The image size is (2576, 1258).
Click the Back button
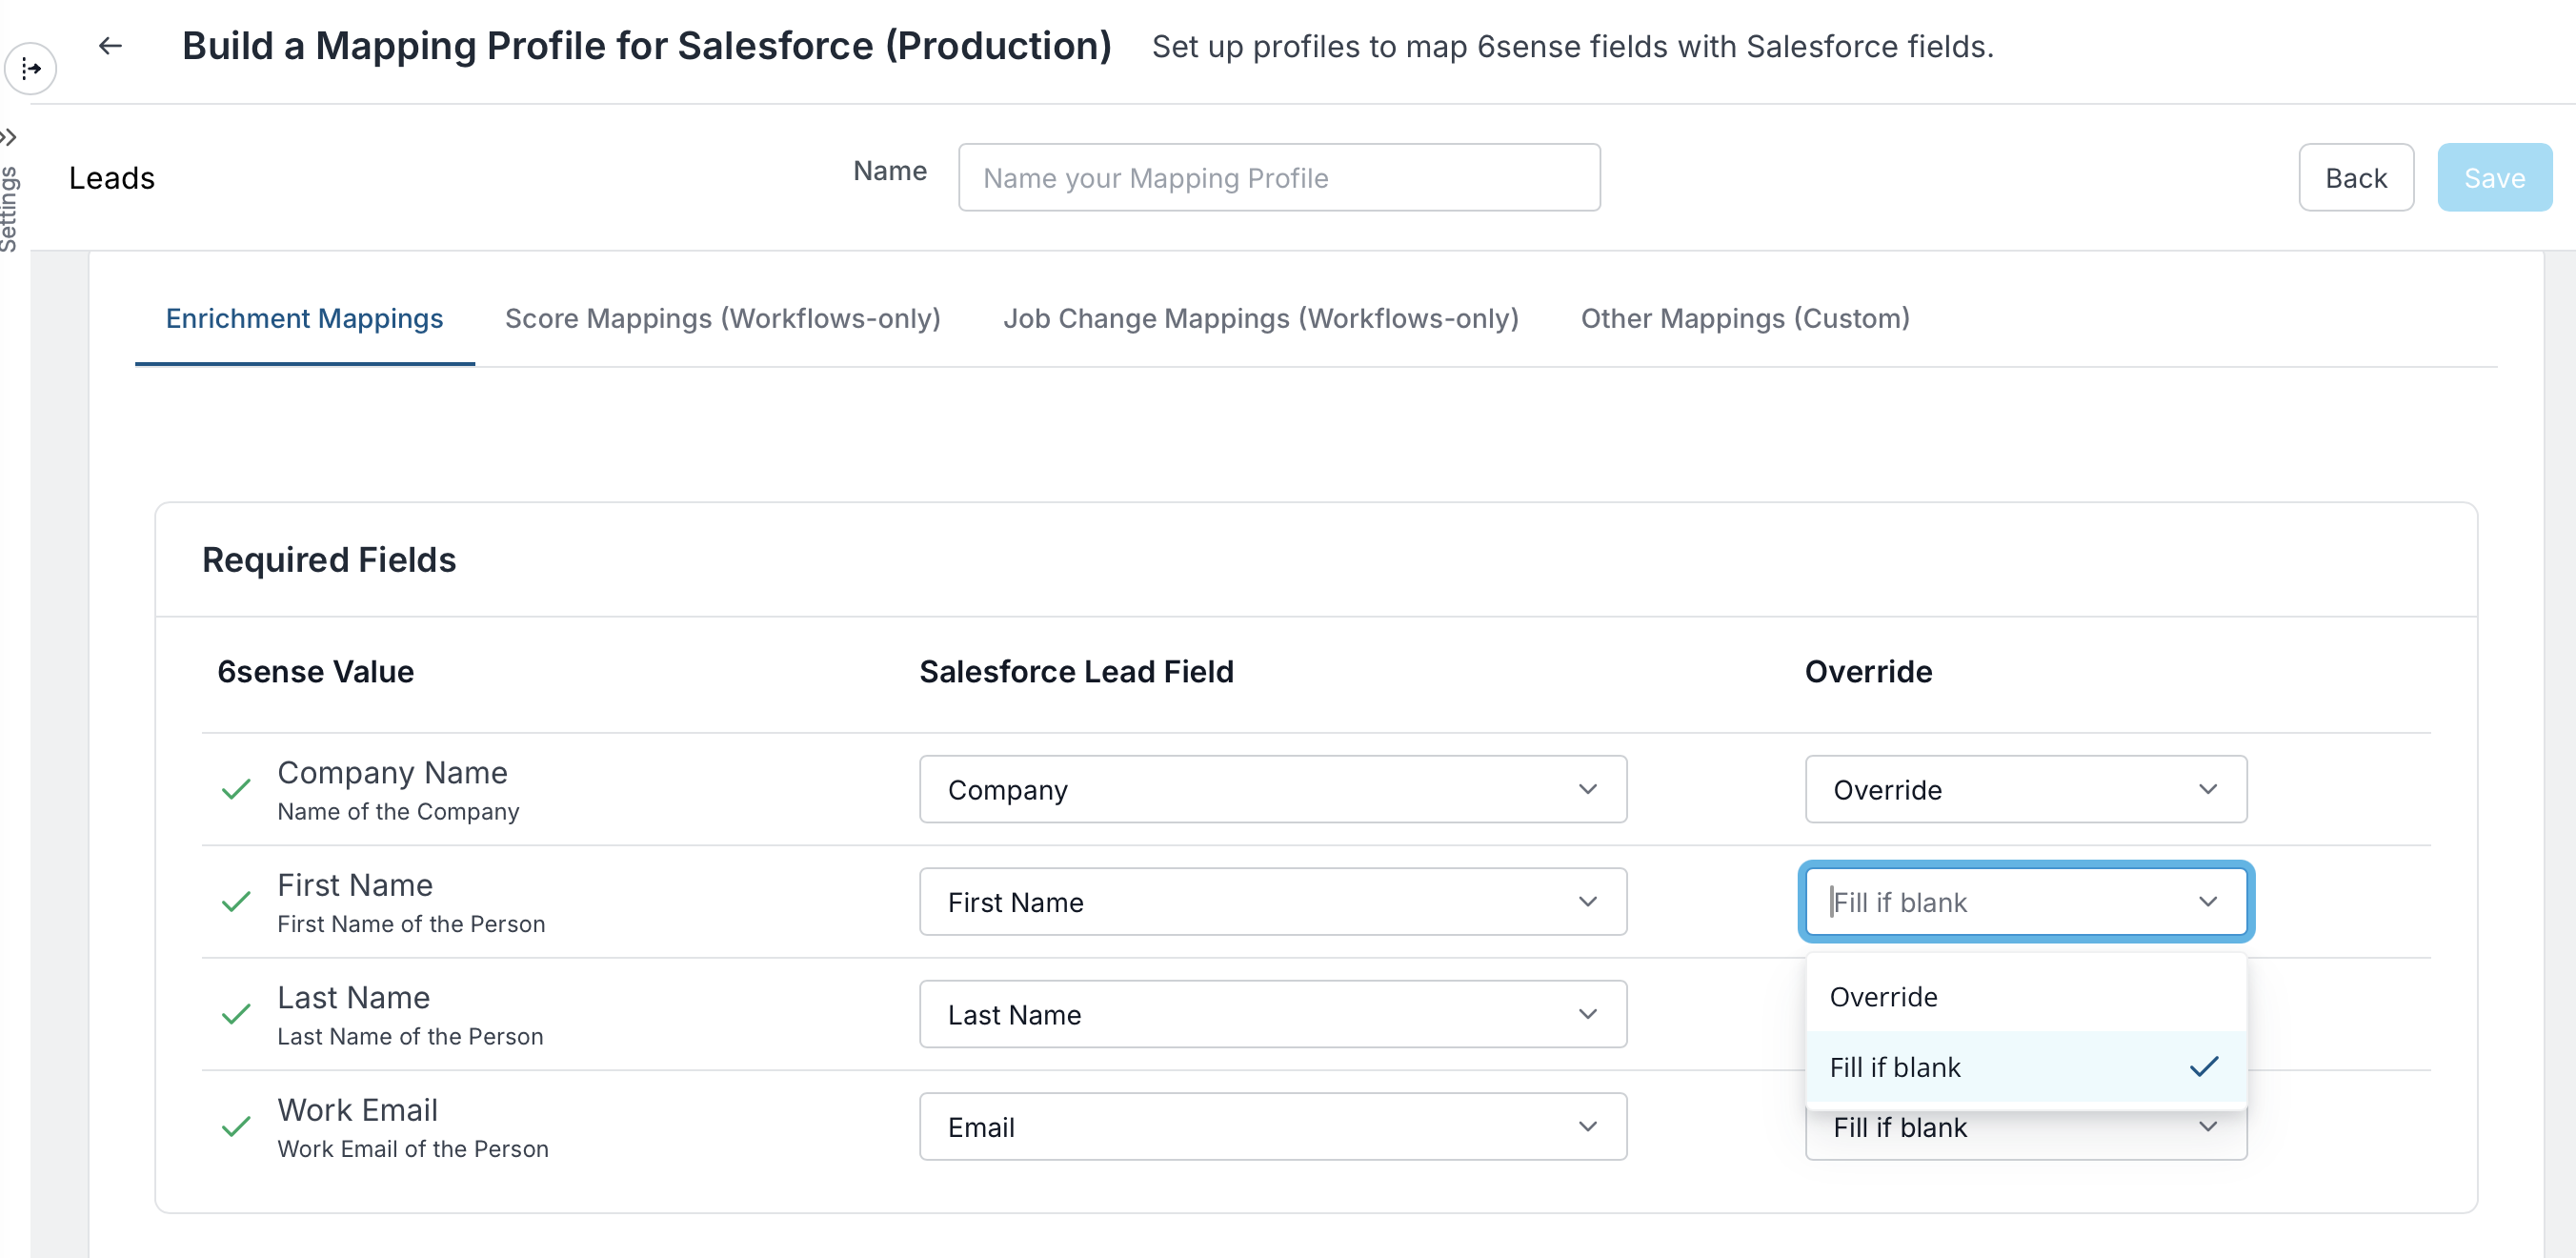pyautogui.click(x=2356, y=178)
